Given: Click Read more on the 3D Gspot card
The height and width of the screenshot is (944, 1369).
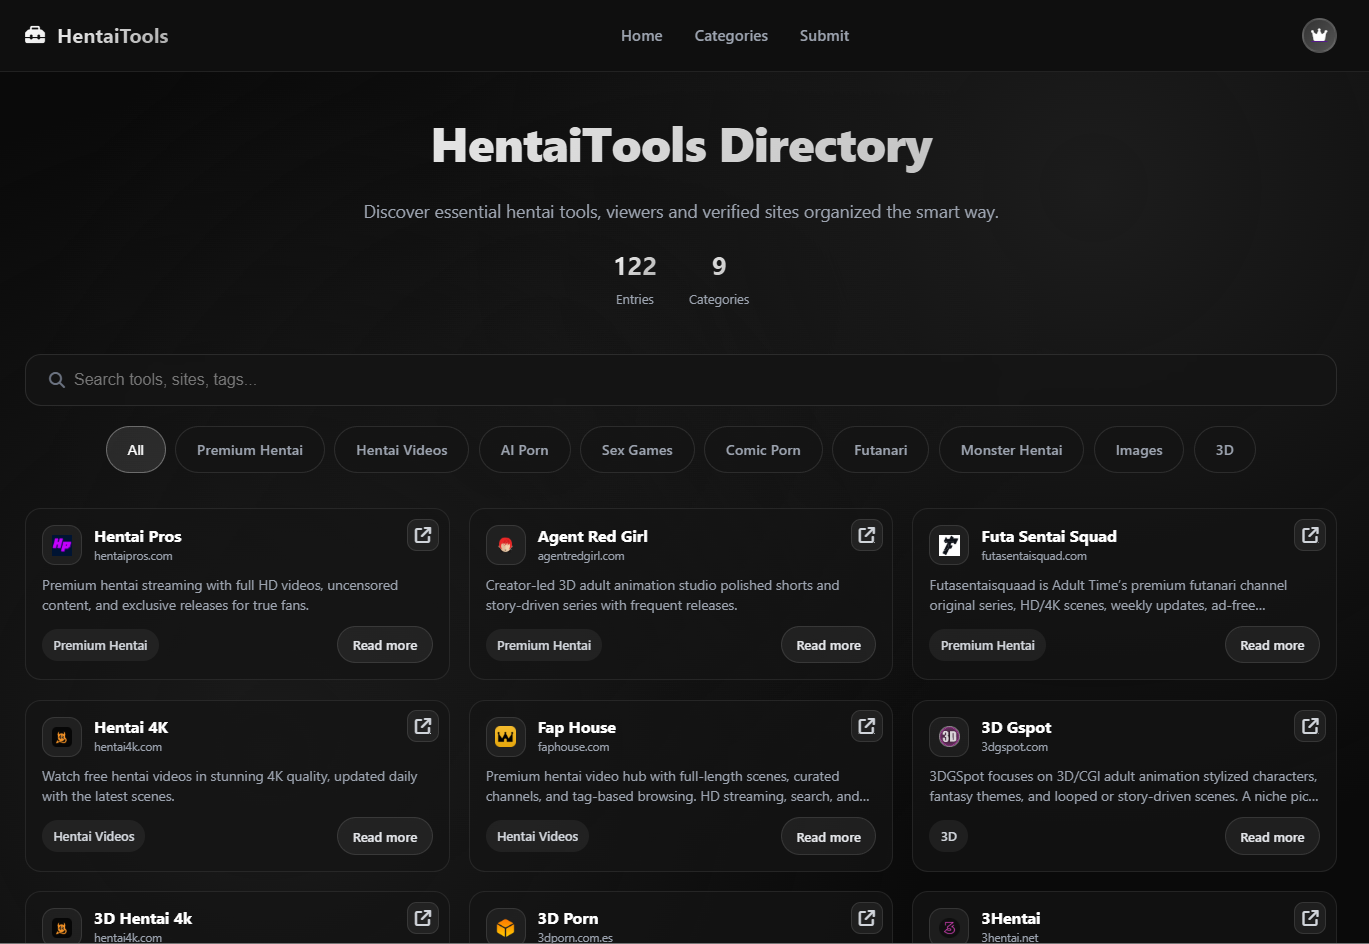Looking at the screenshot, I should [x=1271, y=837].
